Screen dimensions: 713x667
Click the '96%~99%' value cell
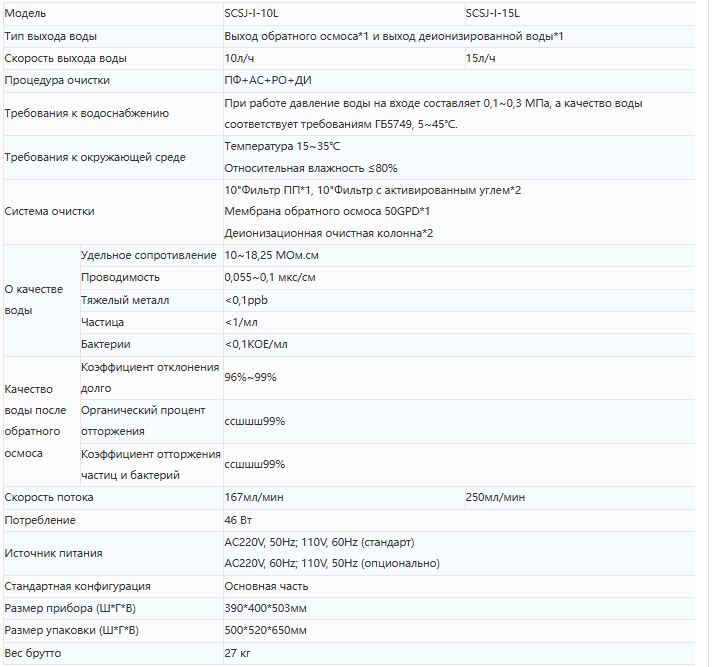pyautogui.click(x=250, y=377)
